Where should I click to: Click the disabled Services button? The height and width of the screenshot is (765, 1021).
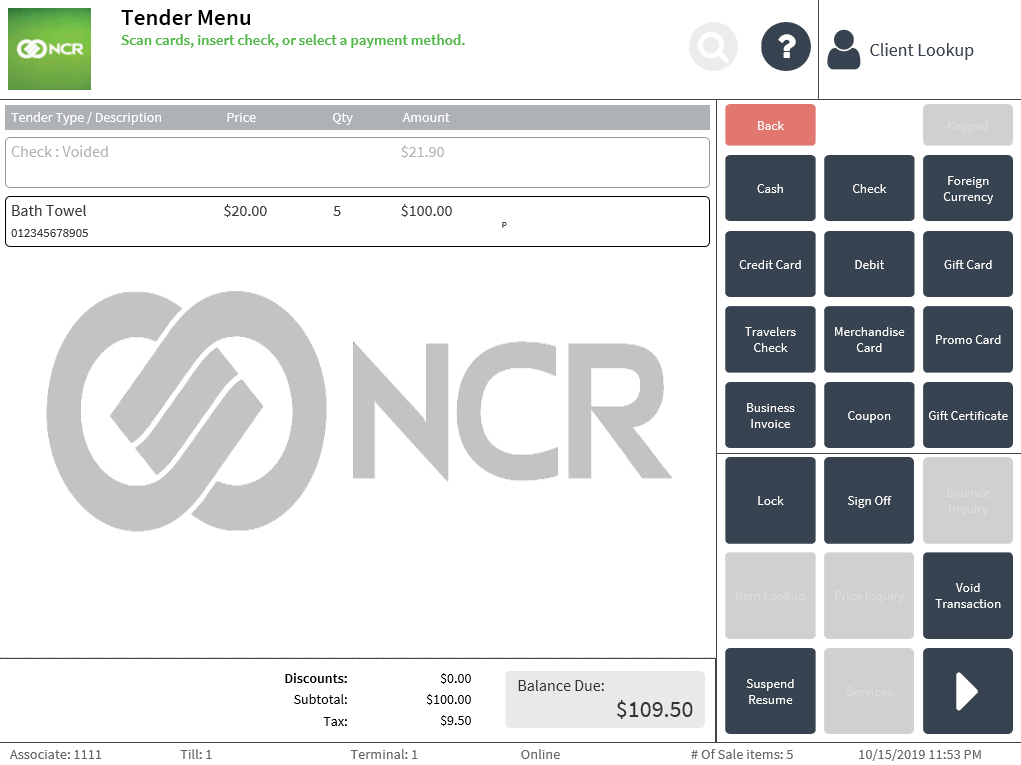pyautogui.click(x=869, y=691)
